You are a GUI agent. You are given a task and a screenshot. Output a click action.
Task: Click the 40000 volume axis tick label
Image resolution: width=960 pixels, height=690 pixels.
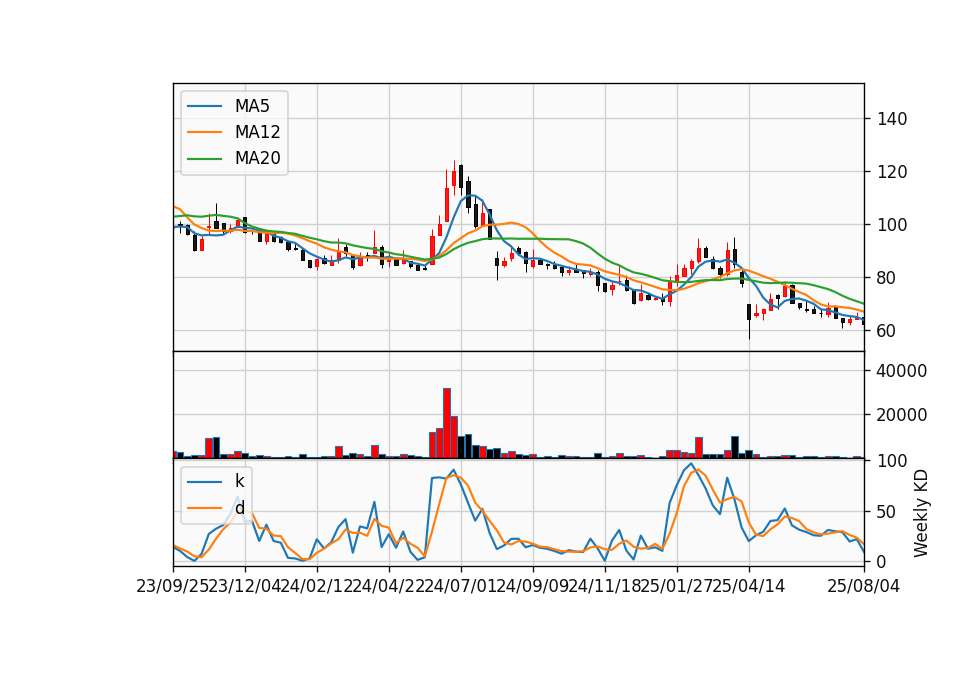click(x=902, y=371)
